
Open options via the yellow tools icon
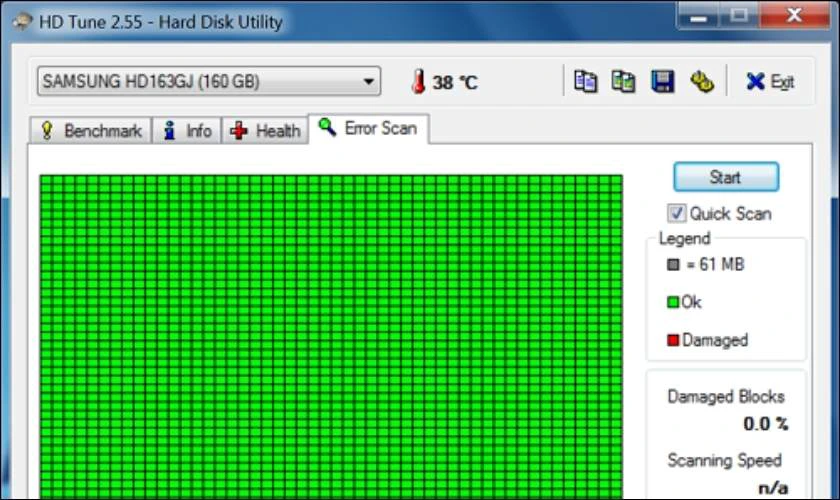(x=701, y=82)
